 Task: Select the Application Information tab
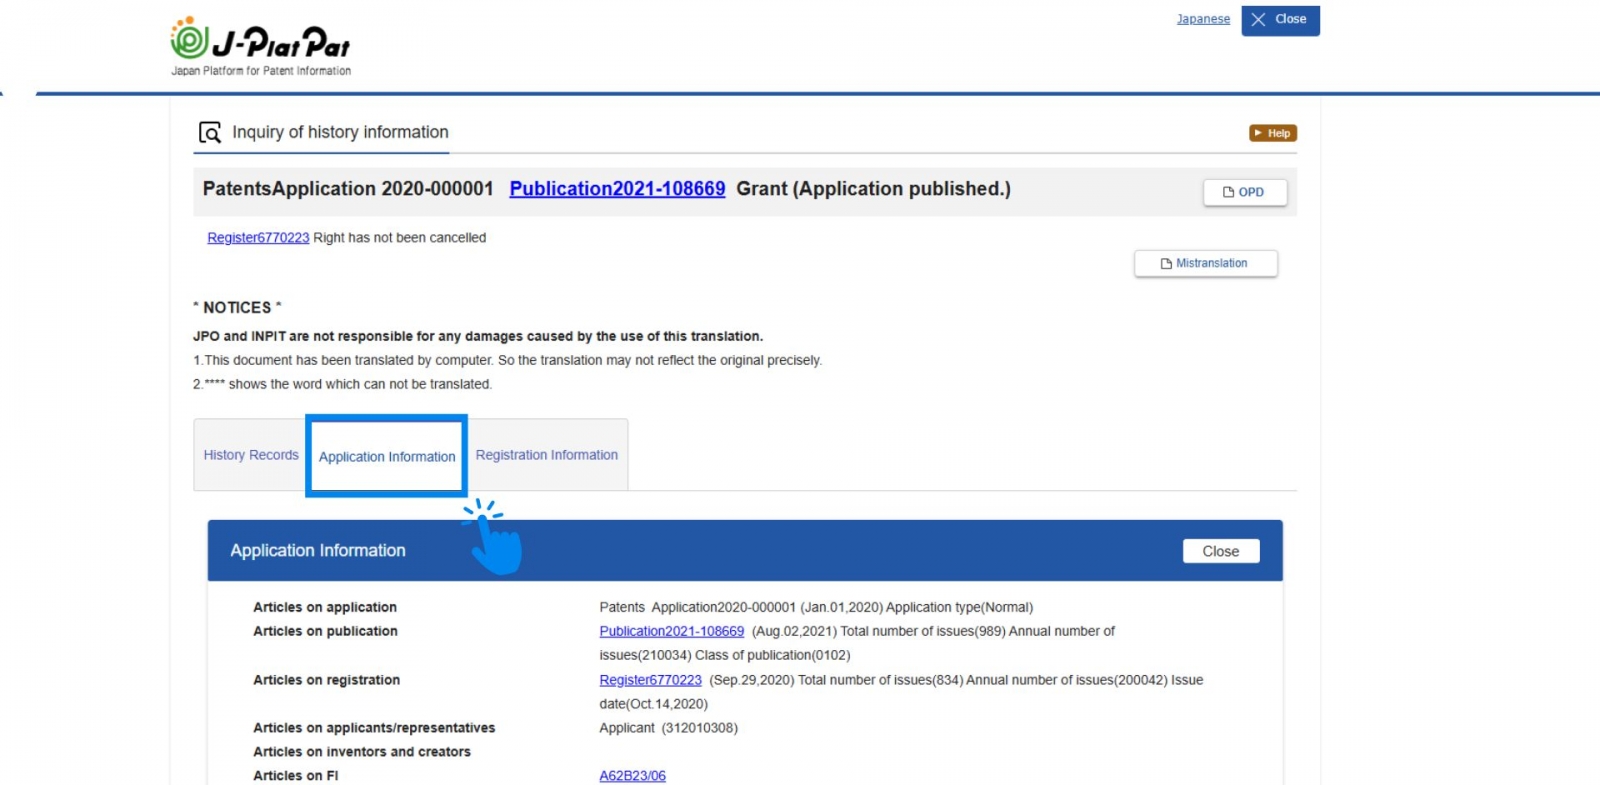coord(387,457)
